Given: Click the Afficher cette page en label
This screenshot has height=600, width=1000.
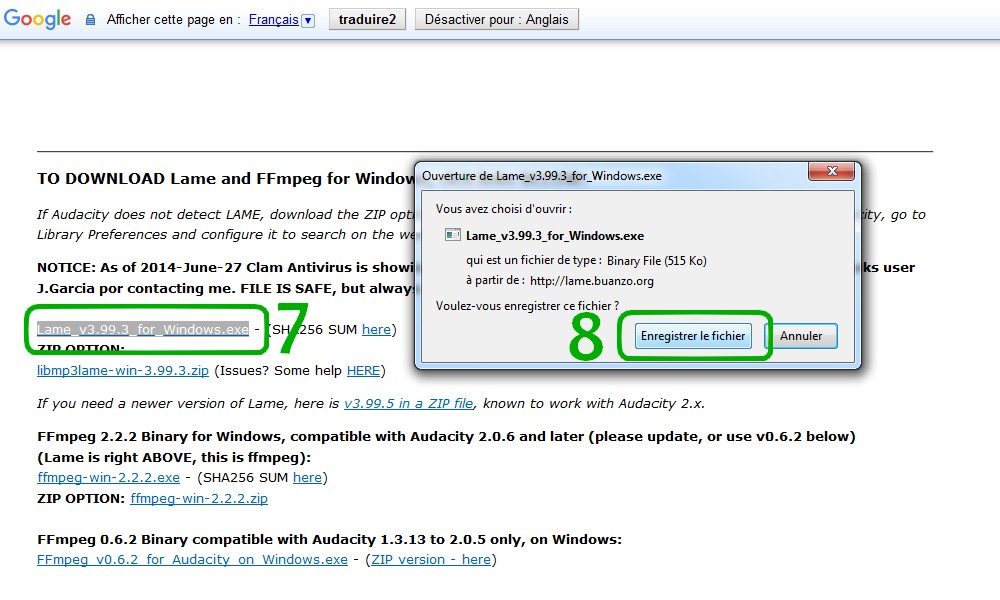Looking at the screenshot, I should 173,20.
